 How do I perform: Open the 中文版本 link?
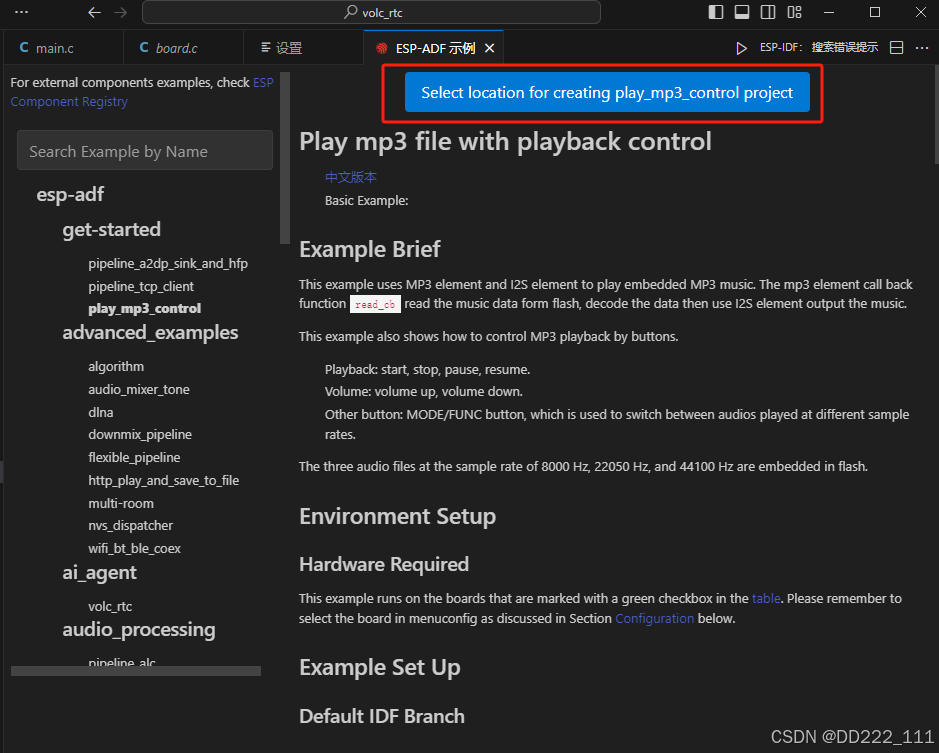(x=350, y=175)
